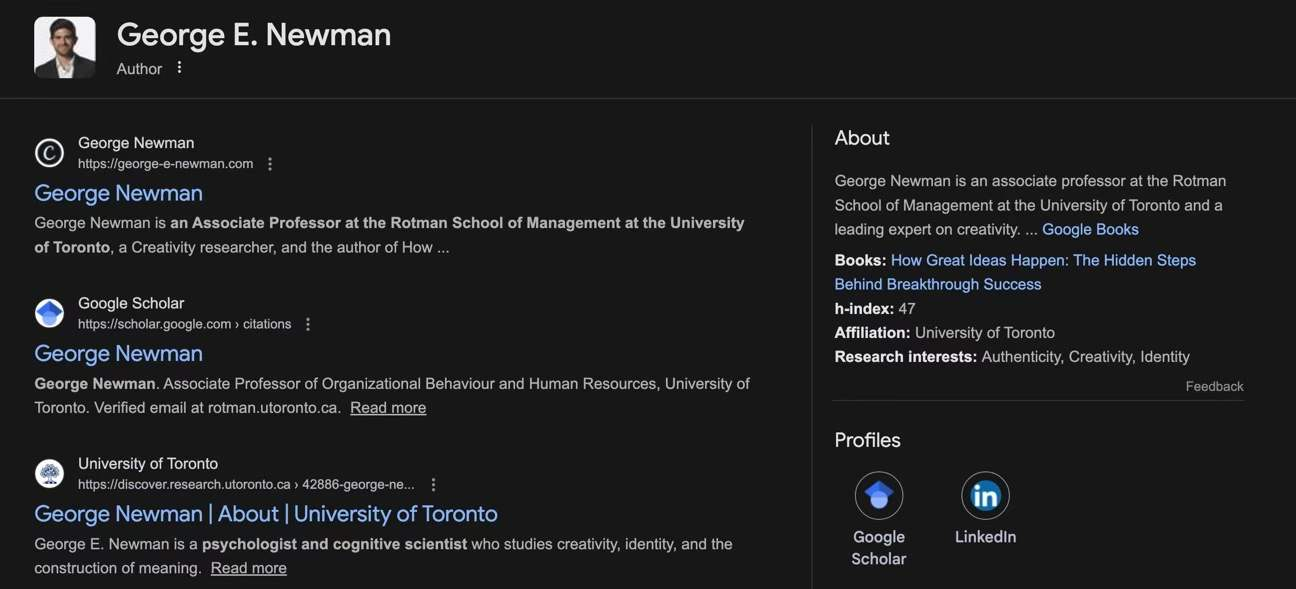The width and height of the screenshot is (1296, 589).
Task: Open options menu for University of Toronto result
Action: tap(433, 484)
